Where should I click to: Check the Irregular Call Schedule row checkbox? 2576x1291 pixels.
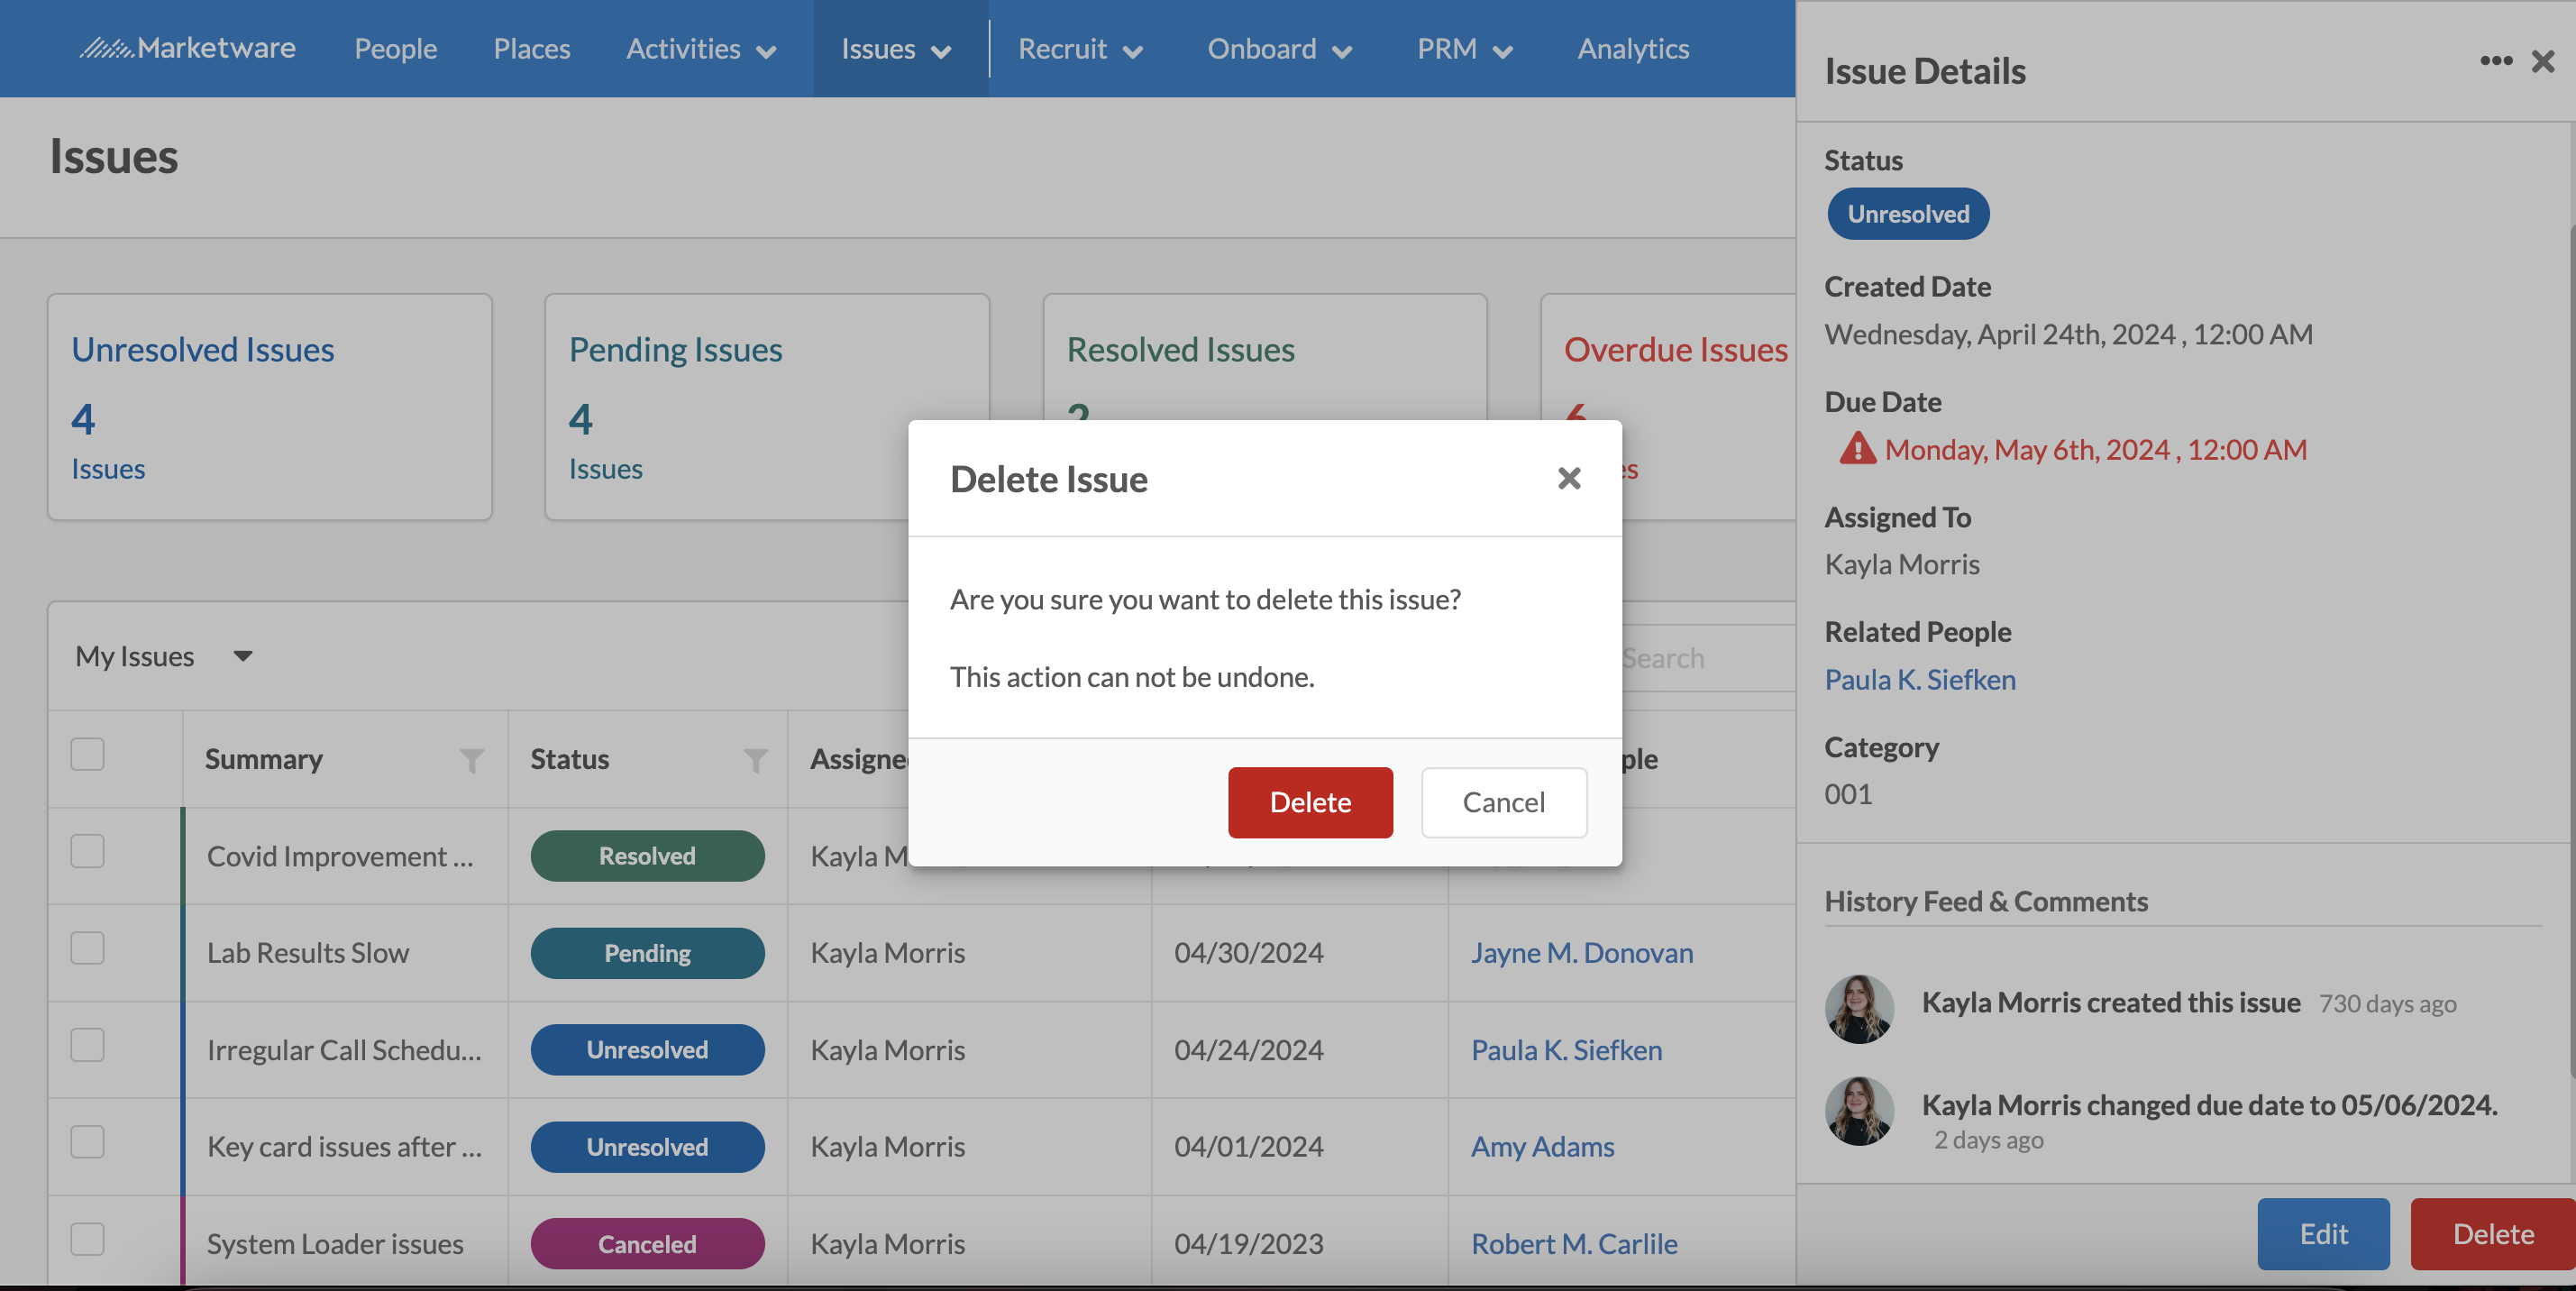click(x=88, y=1045)
